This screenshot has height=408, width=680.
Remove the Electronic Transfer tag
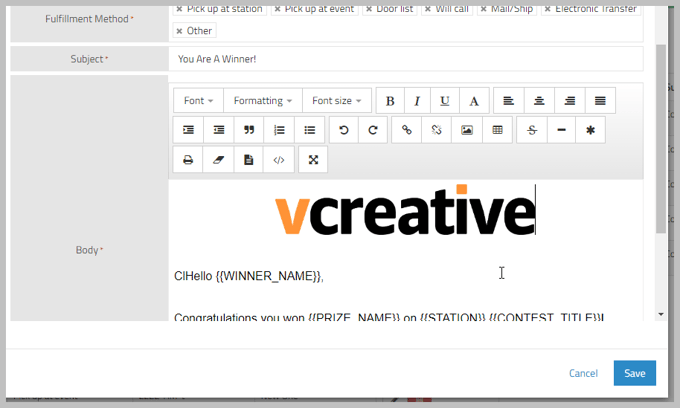tap(548, 9)
